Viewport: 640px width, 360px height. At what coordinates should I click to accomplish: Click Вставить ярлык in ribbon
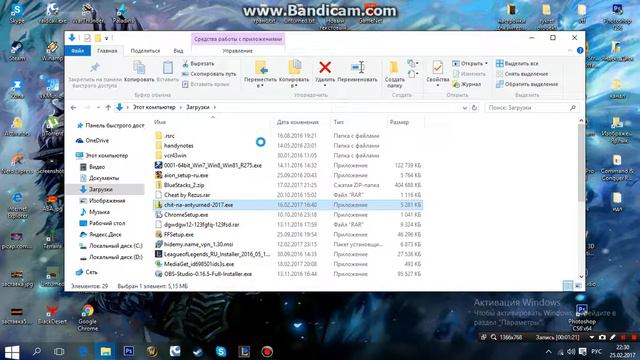coord(205,84)
